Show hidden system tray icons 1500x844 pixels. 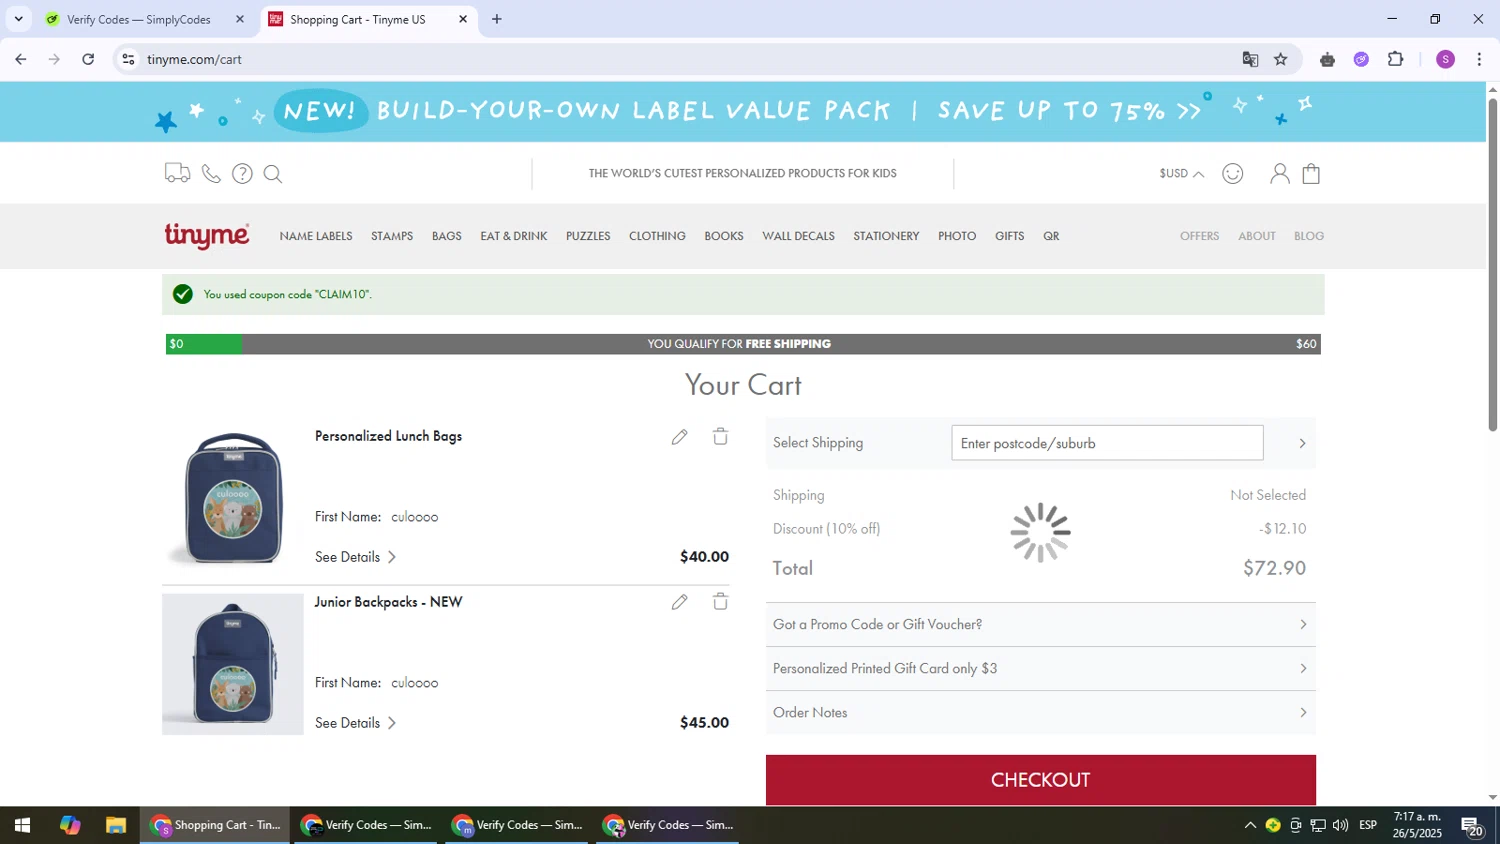[1250, 825]
